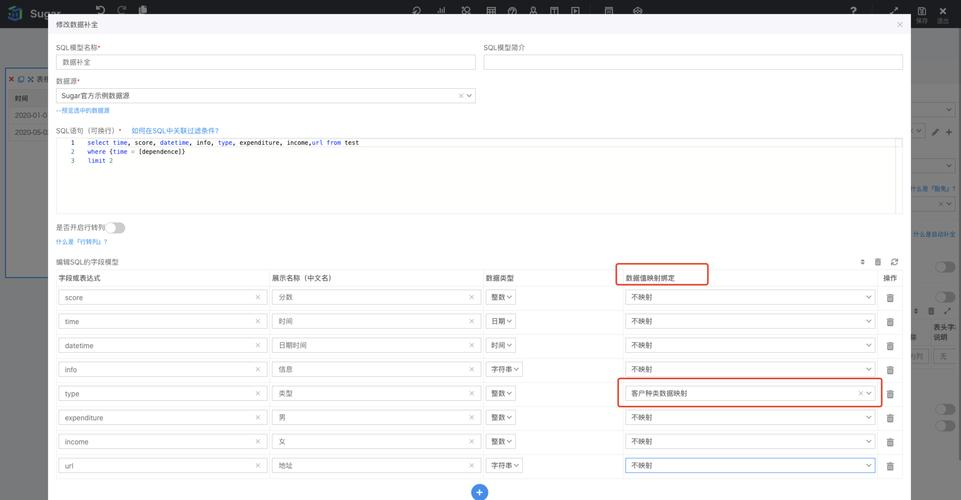Clear the 地址 display name

pyautogui.click(x=471, y=466)
